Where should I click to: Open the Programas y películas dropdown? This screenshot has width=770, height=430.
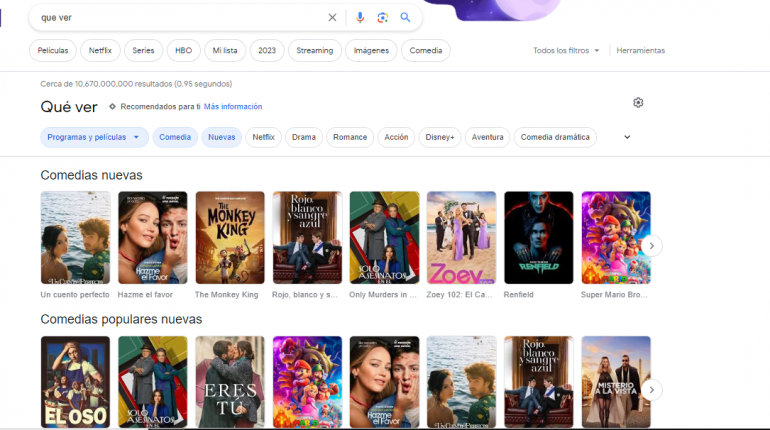(95, 137)
